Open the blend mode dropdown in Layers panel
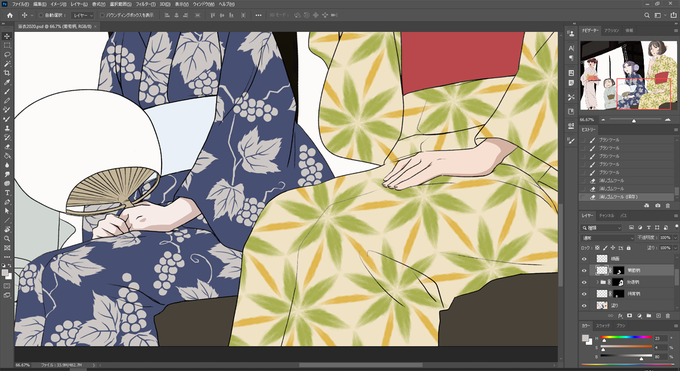This screenshot has height=371, width=680. (607, 238)
